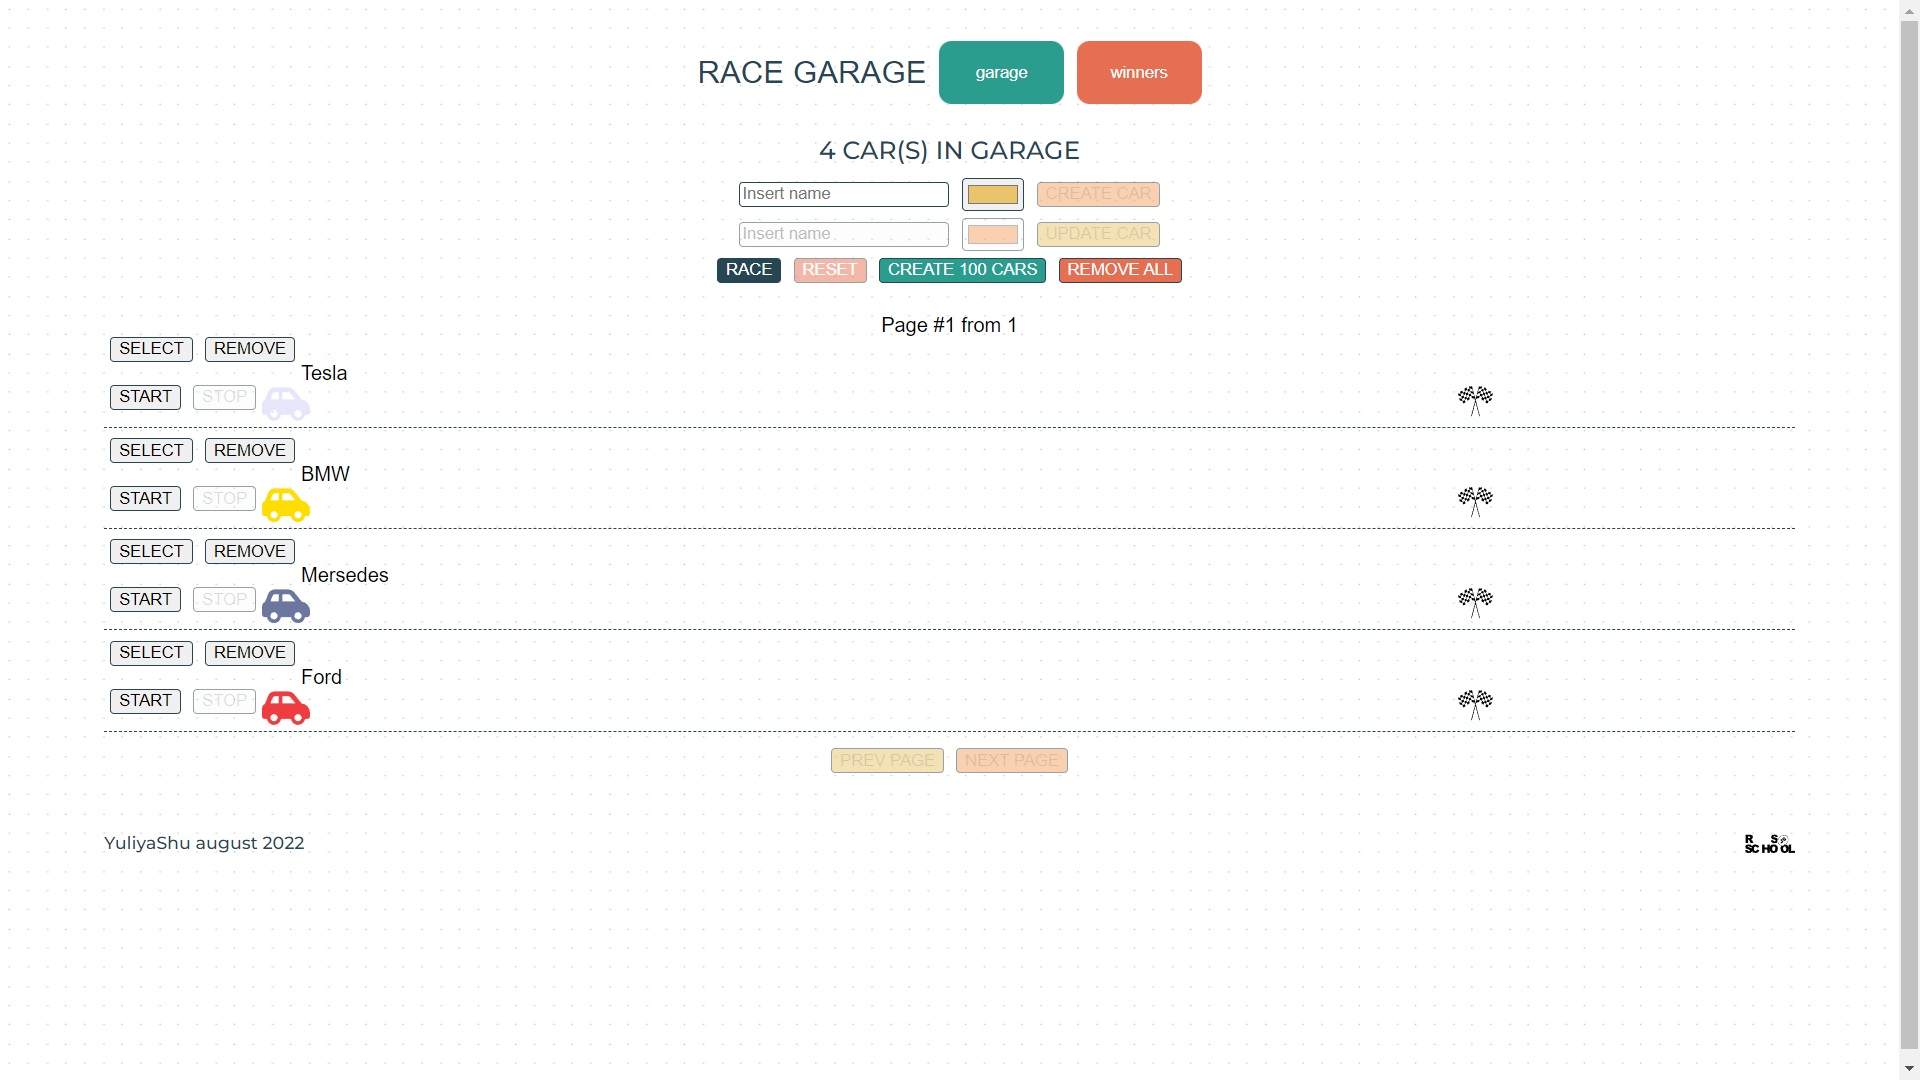Open the update-car color picker
1920x1080 pixels.
coord(993,235)
